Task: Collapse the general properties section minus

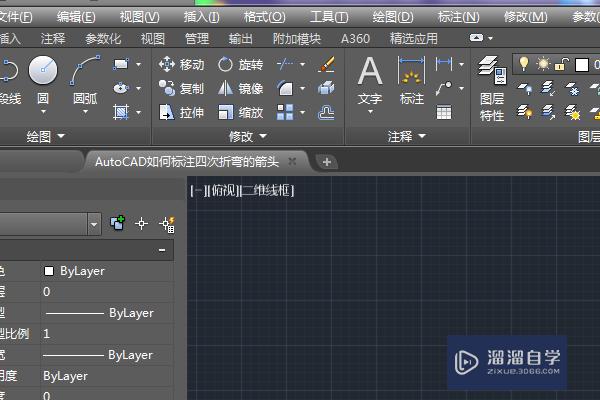Action: (x=162, y=250)
